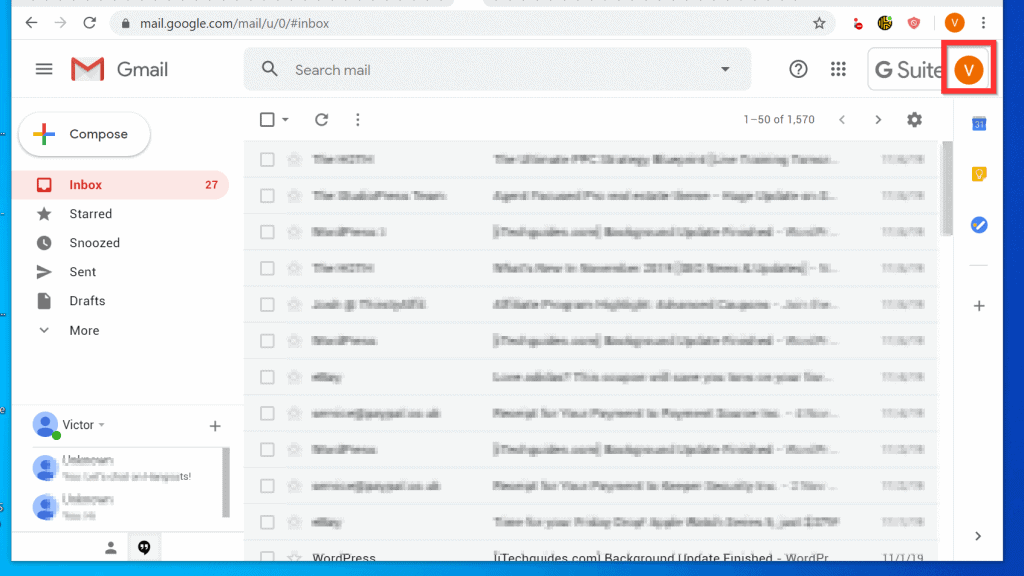The width and height of the screenshot is (1024, 576).
Task: Open the first Unknown Hangouts conversation
Action: tap(126, 468)
